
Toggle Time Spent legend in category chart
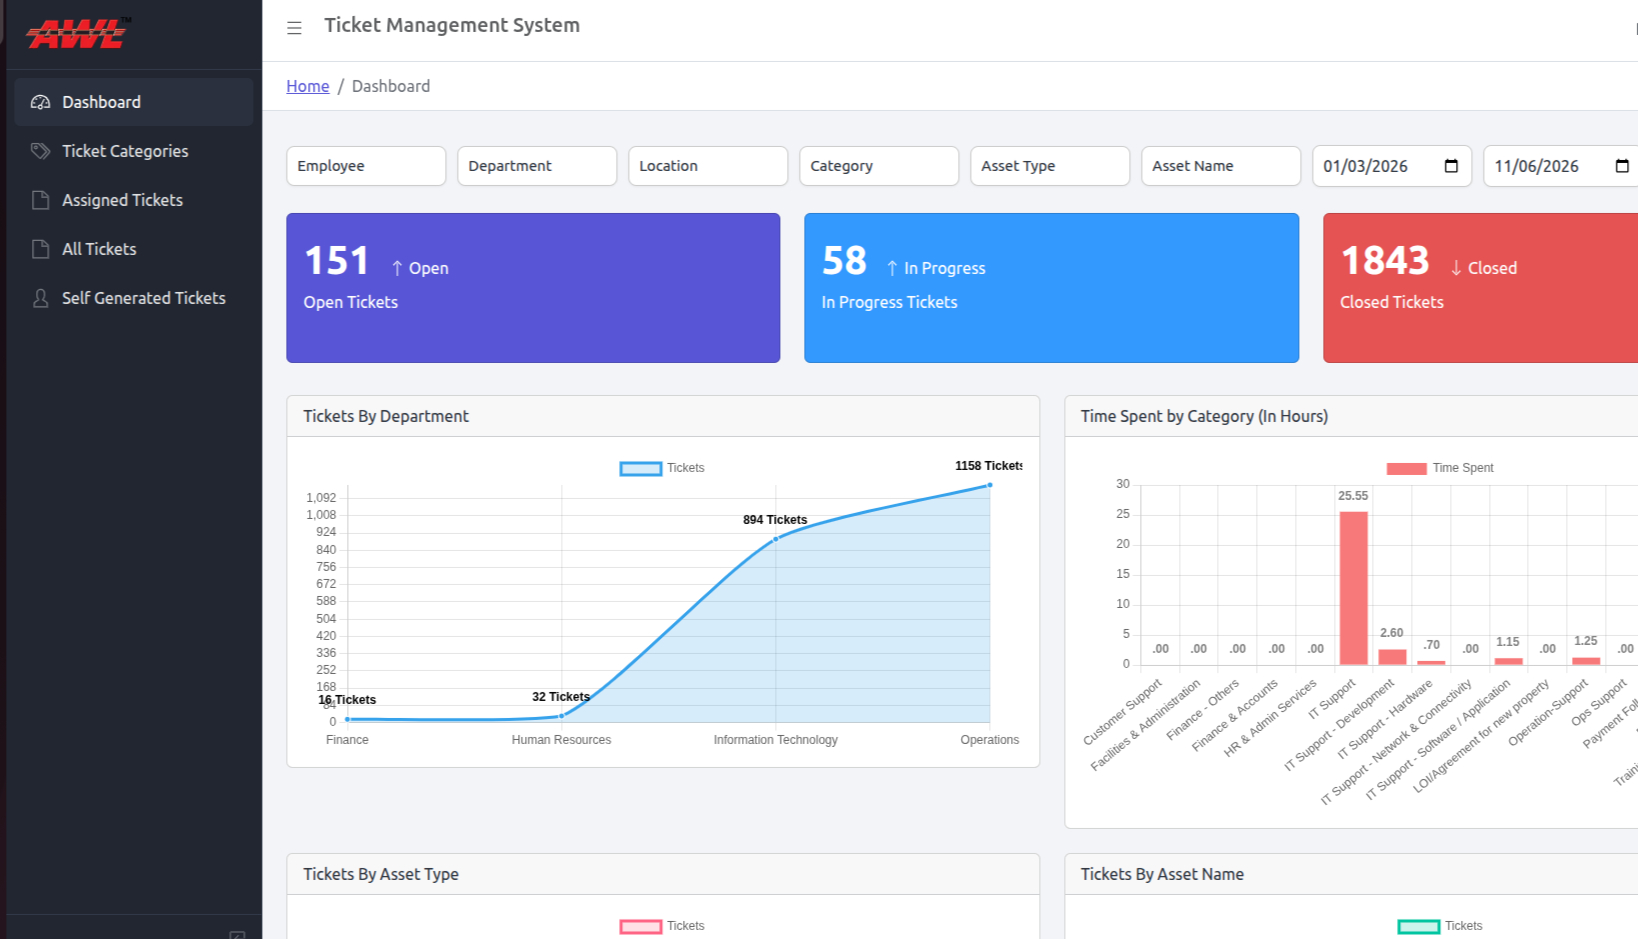tap(1440, 468)
